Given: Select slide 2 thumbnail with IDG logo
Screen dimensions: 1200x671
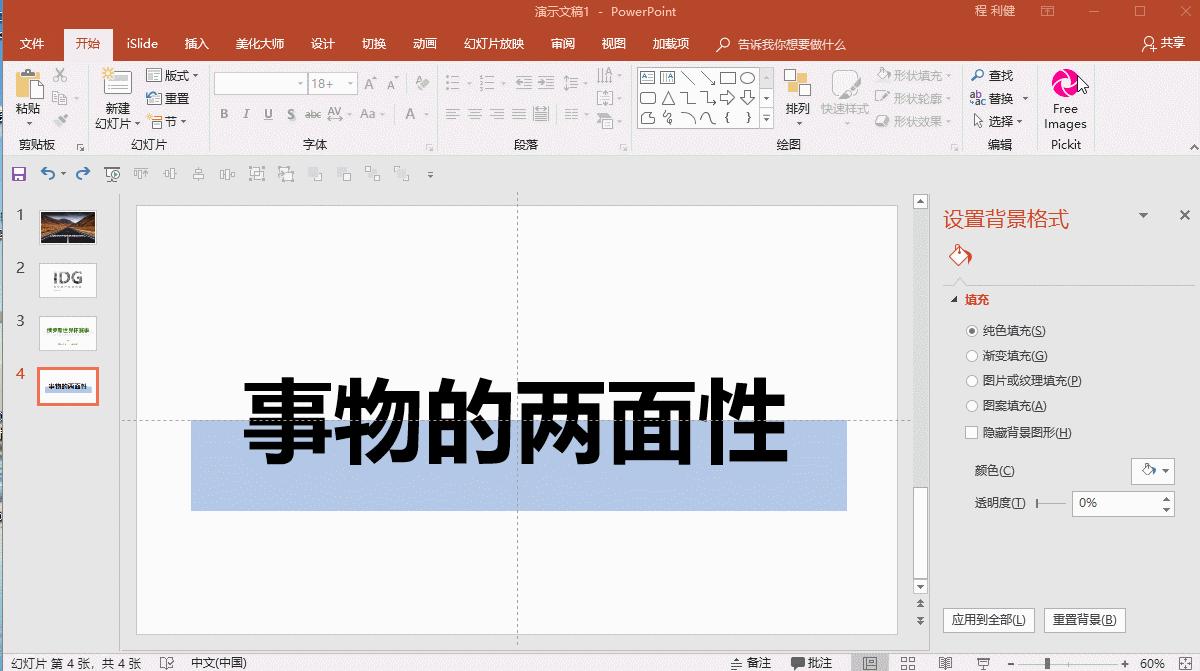Looking at the screenshot, I should click(x=67, y=280).
